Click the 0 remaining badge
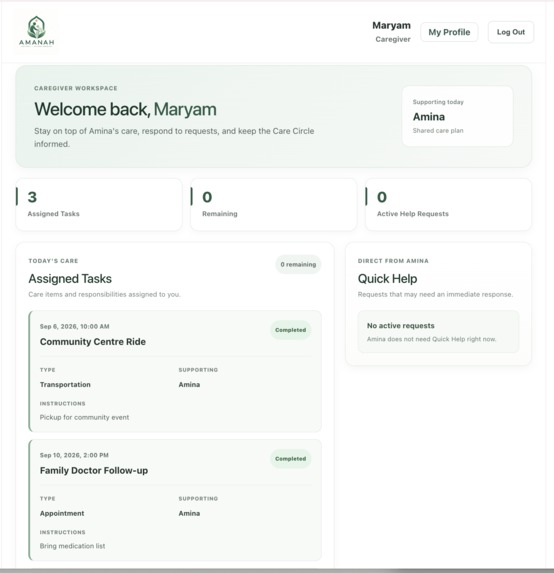Viewport: 554px width, 573px height. (x=298, y=264)
